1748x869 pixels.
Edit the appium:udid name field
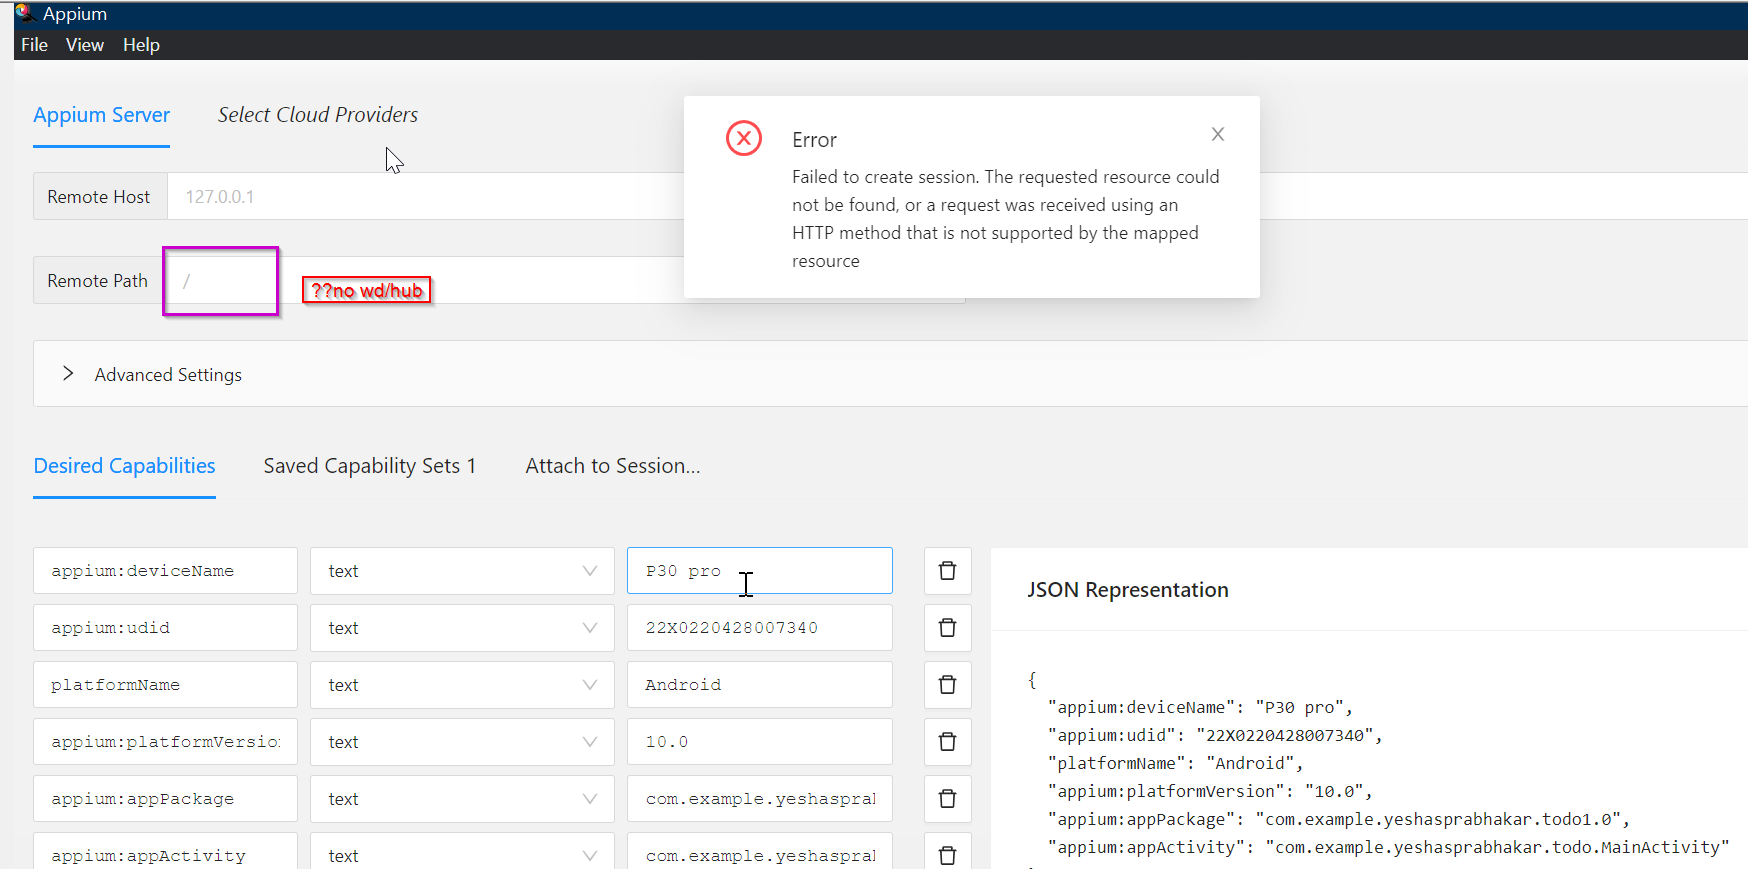tap(165, 628)
